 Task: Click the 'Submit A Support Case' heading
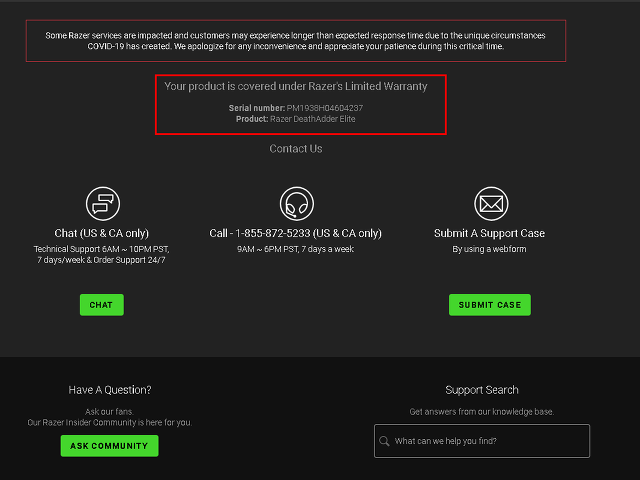pyautogui.click(x=489, y=233)
